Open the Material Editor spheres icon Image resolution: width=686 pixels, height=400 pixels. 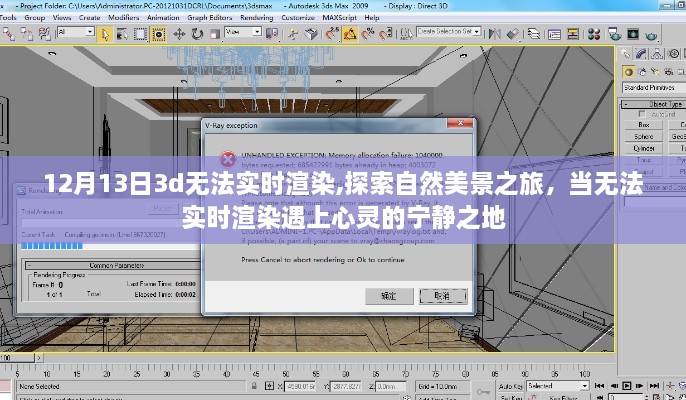point(594,34)
